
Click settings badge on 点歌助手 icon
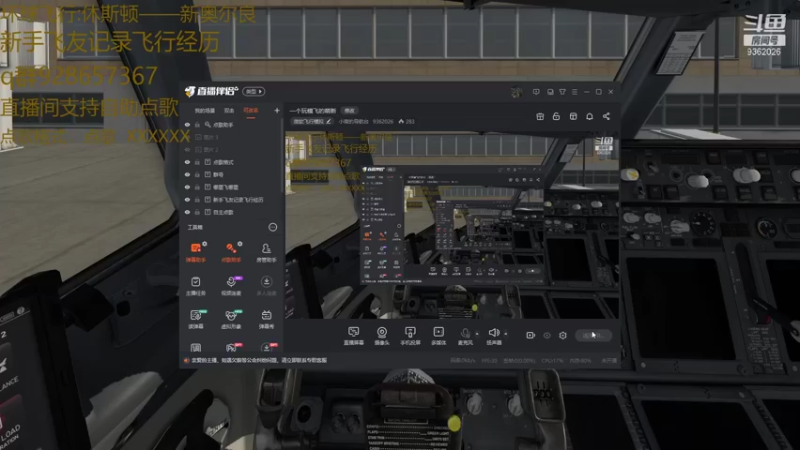point(240,244)
